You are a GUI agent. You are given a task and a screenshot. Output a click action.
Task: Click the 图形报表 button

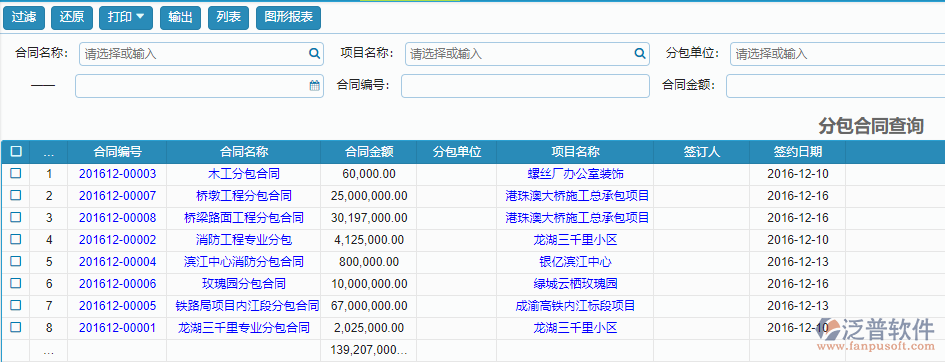(x=289, y=17)
